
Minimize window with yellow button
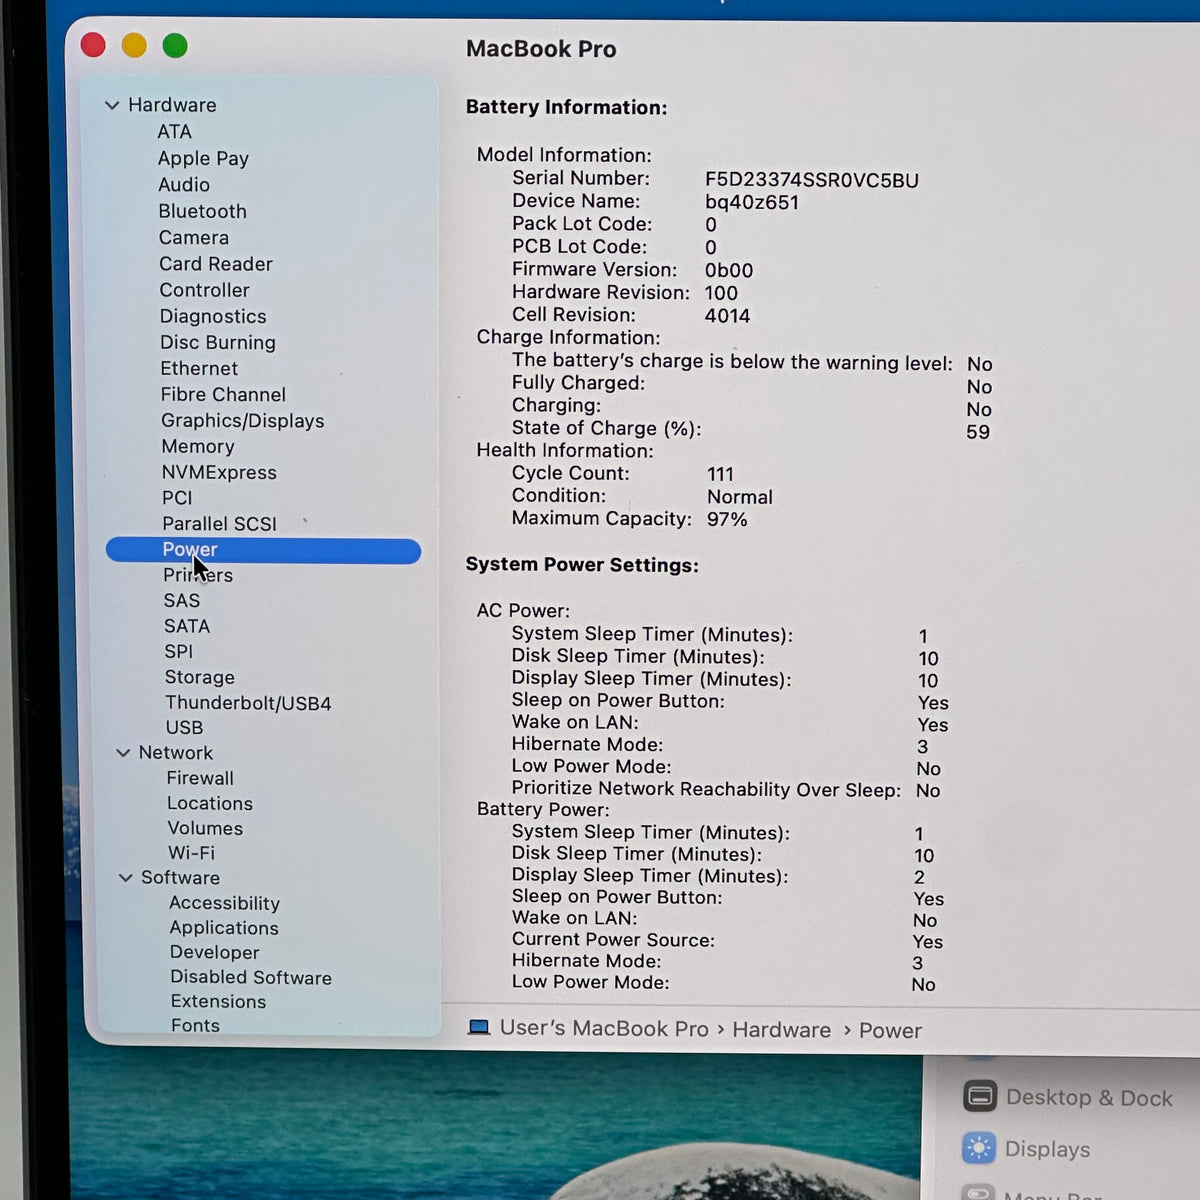[x=134, y=45]
